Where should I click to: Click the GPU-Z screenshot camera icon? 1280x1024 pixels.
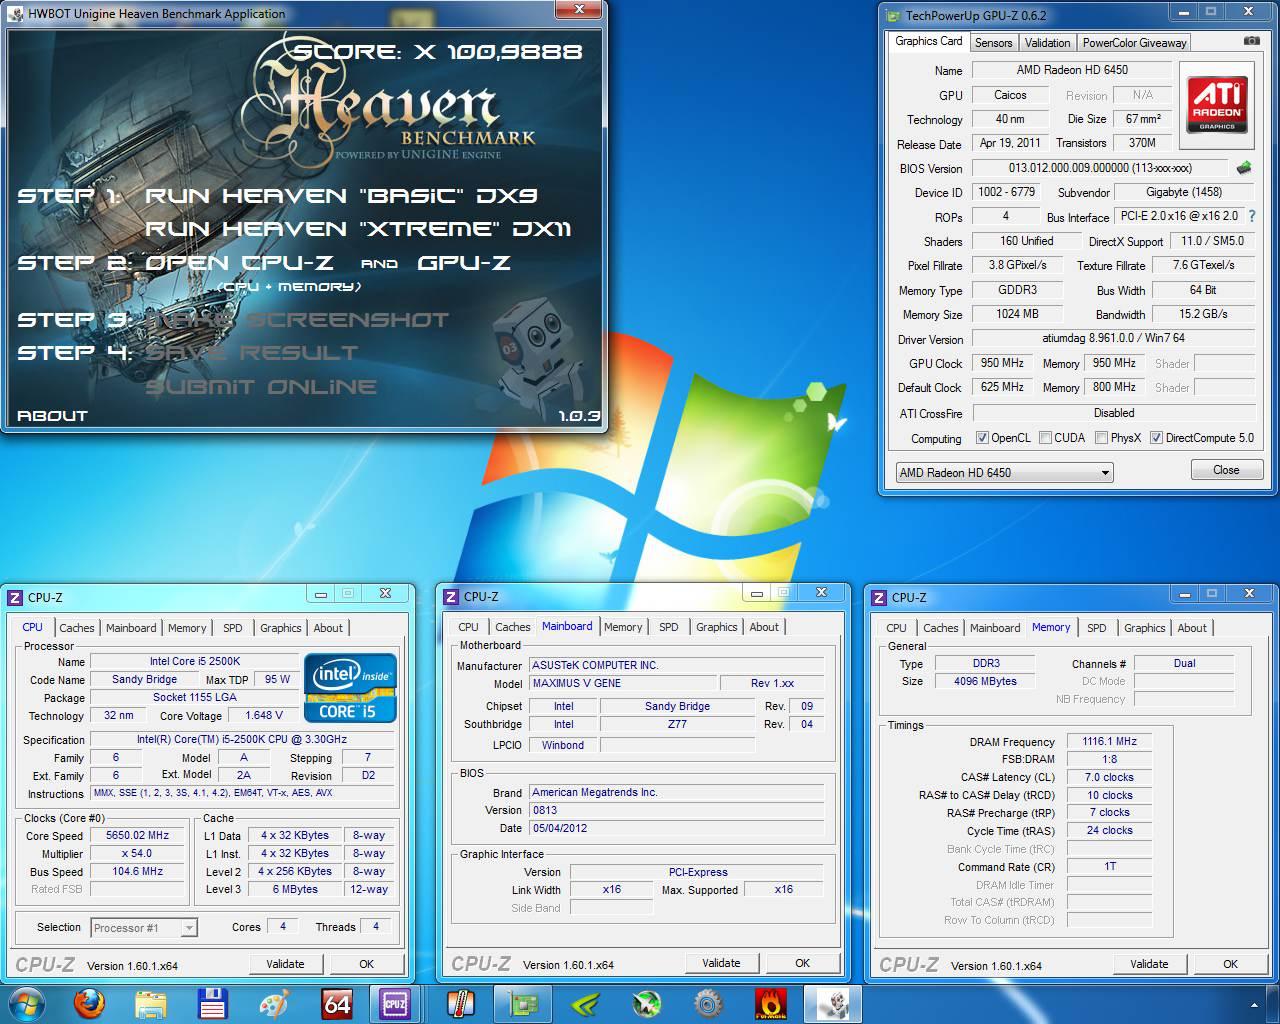[1251, 41]
